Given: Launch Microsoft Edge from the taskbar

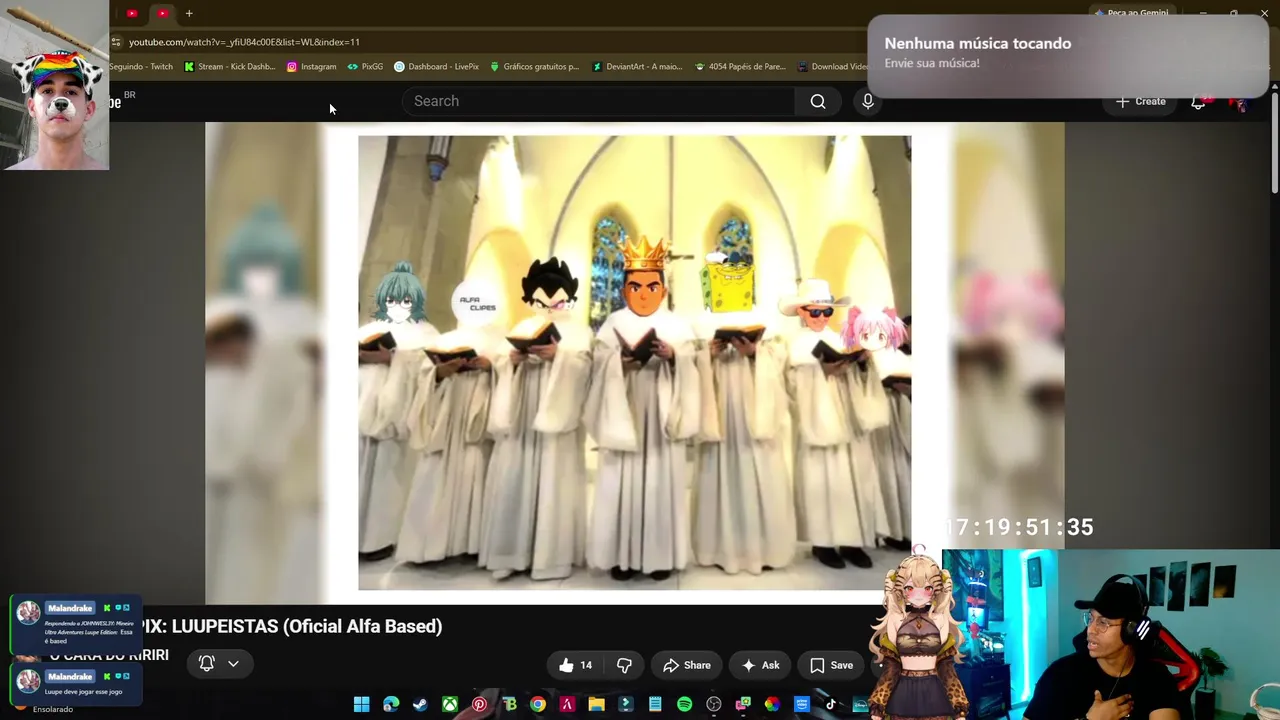Looking at the screenshot, I should [391, 704].
